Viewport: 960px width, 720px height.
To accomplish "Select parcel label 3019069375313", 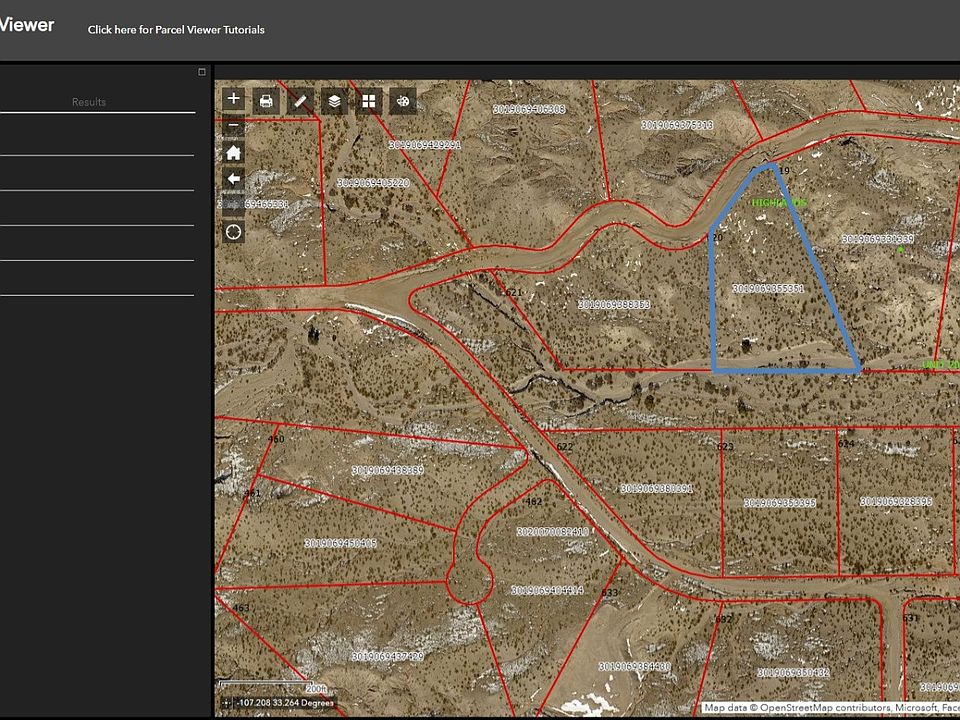I will 677,125.
